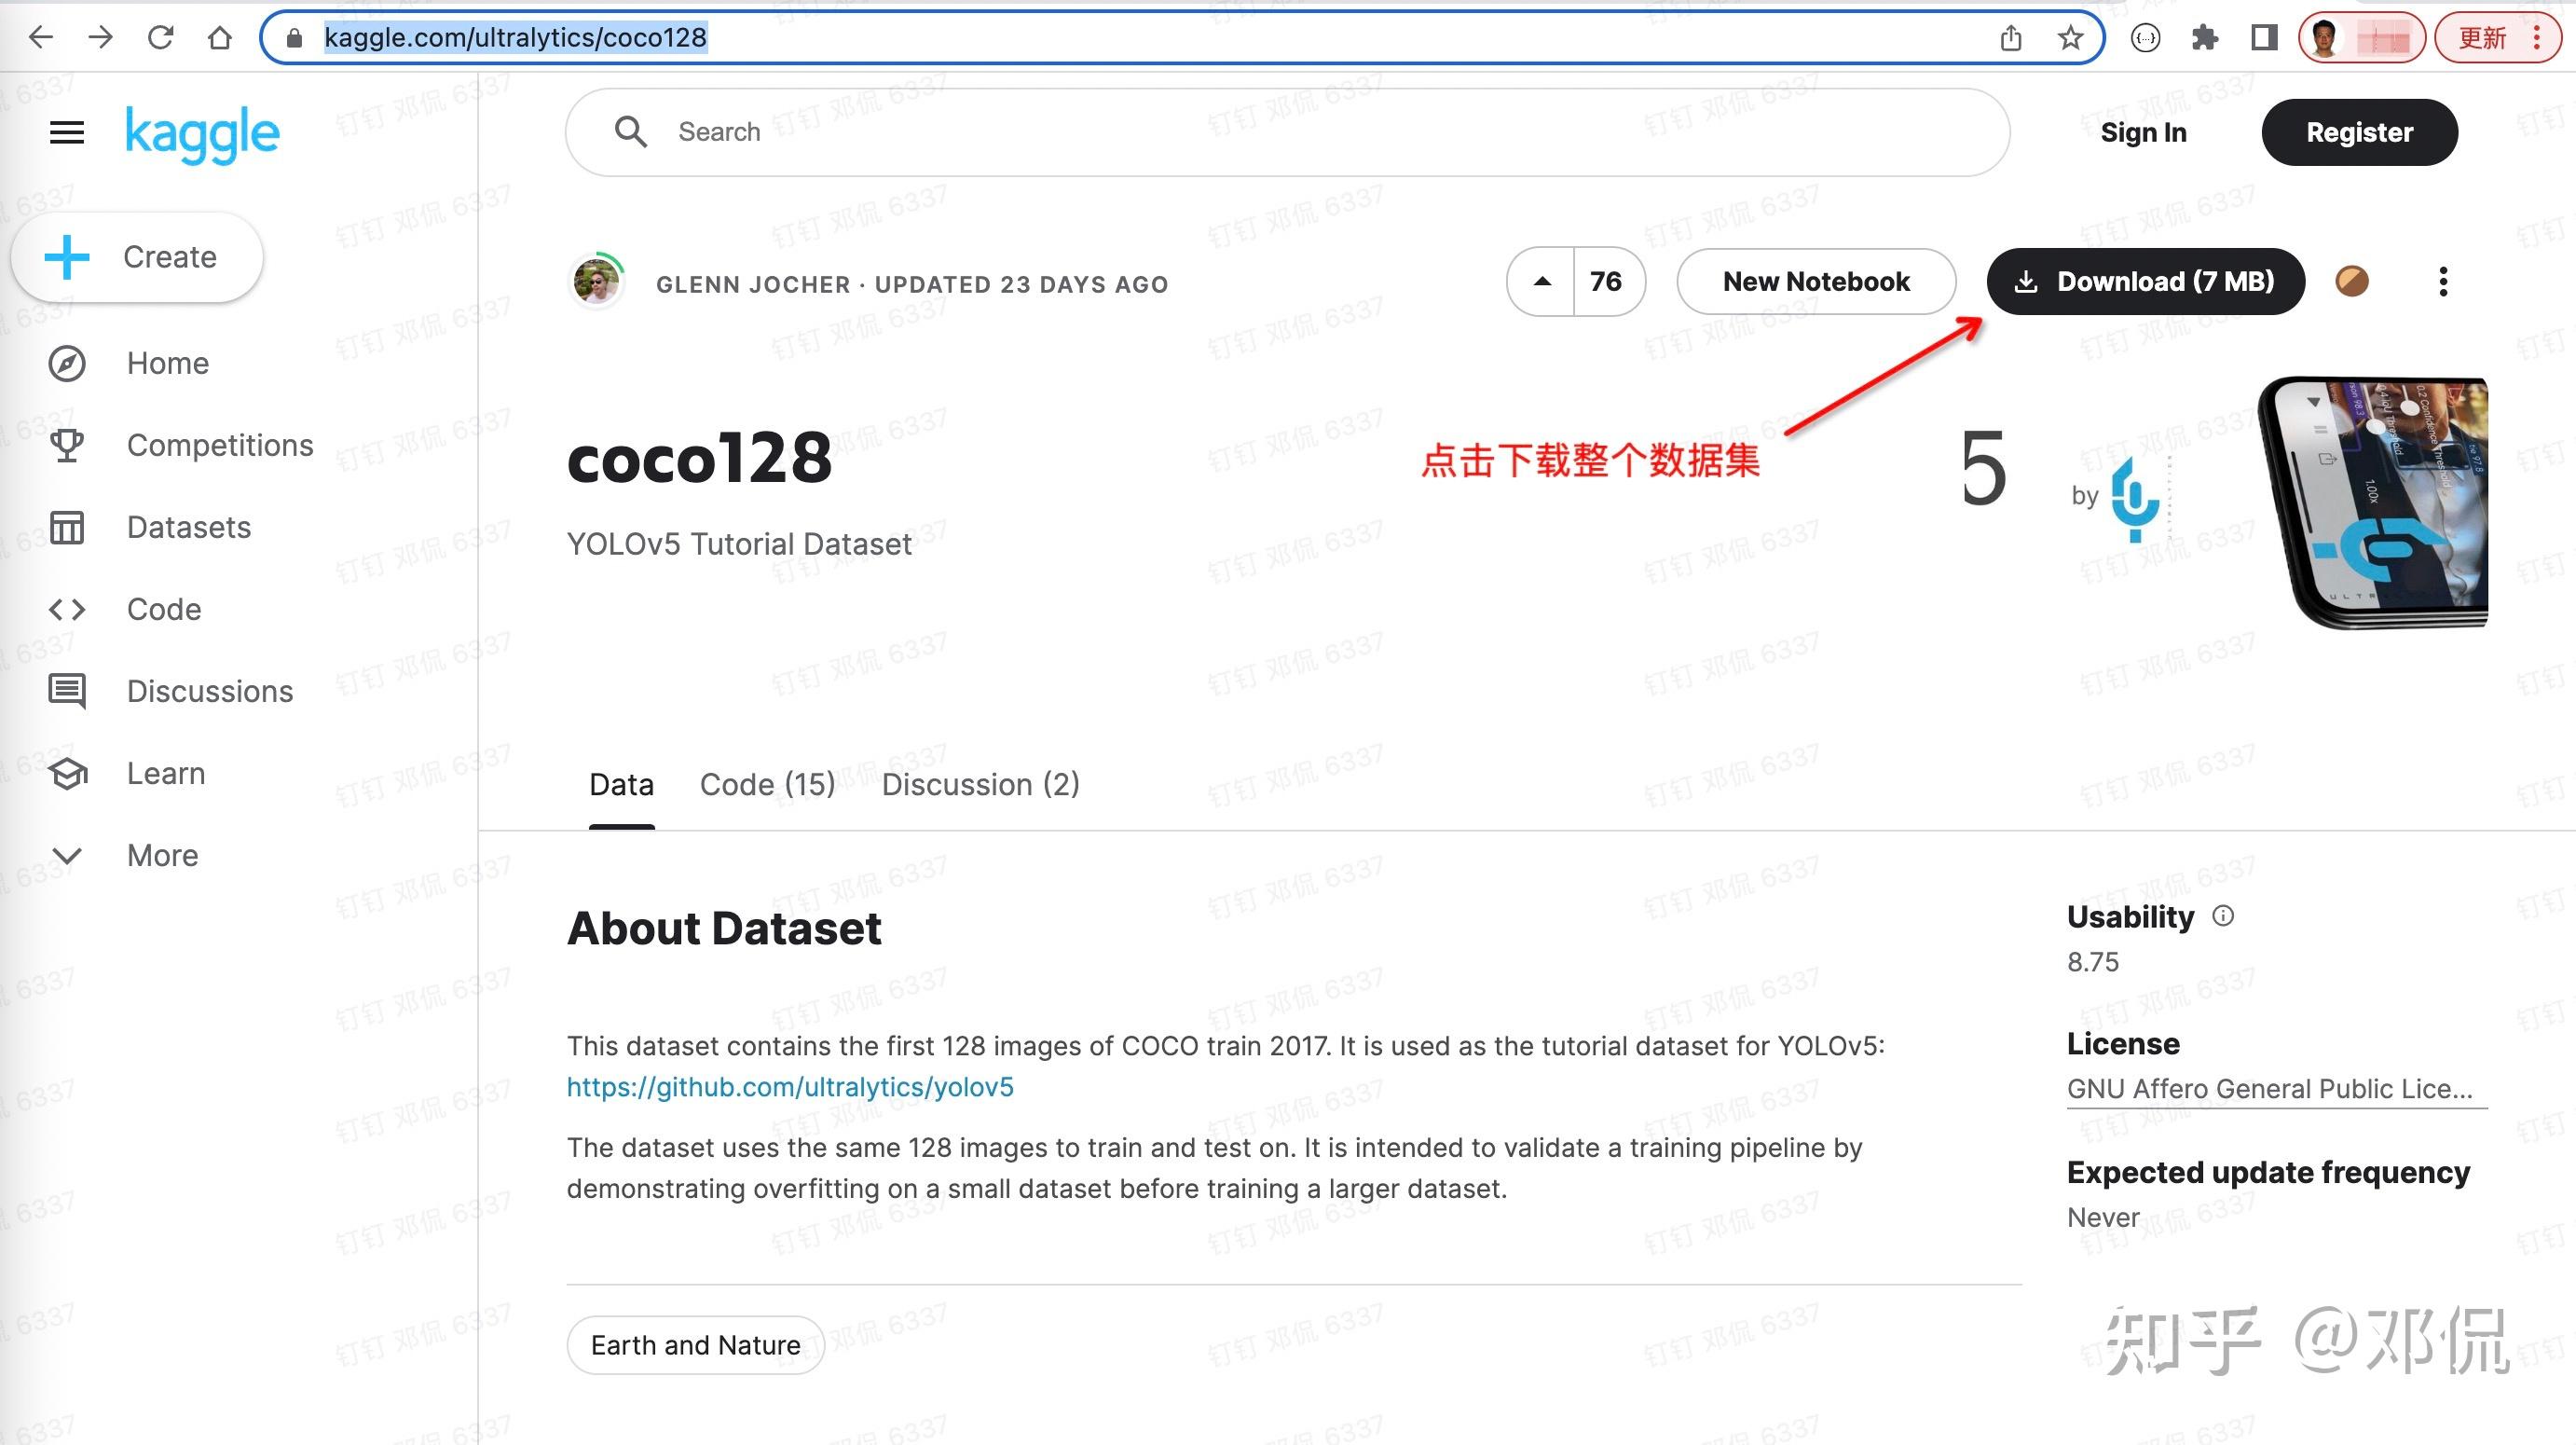Click the Create button

pos(137,257)
